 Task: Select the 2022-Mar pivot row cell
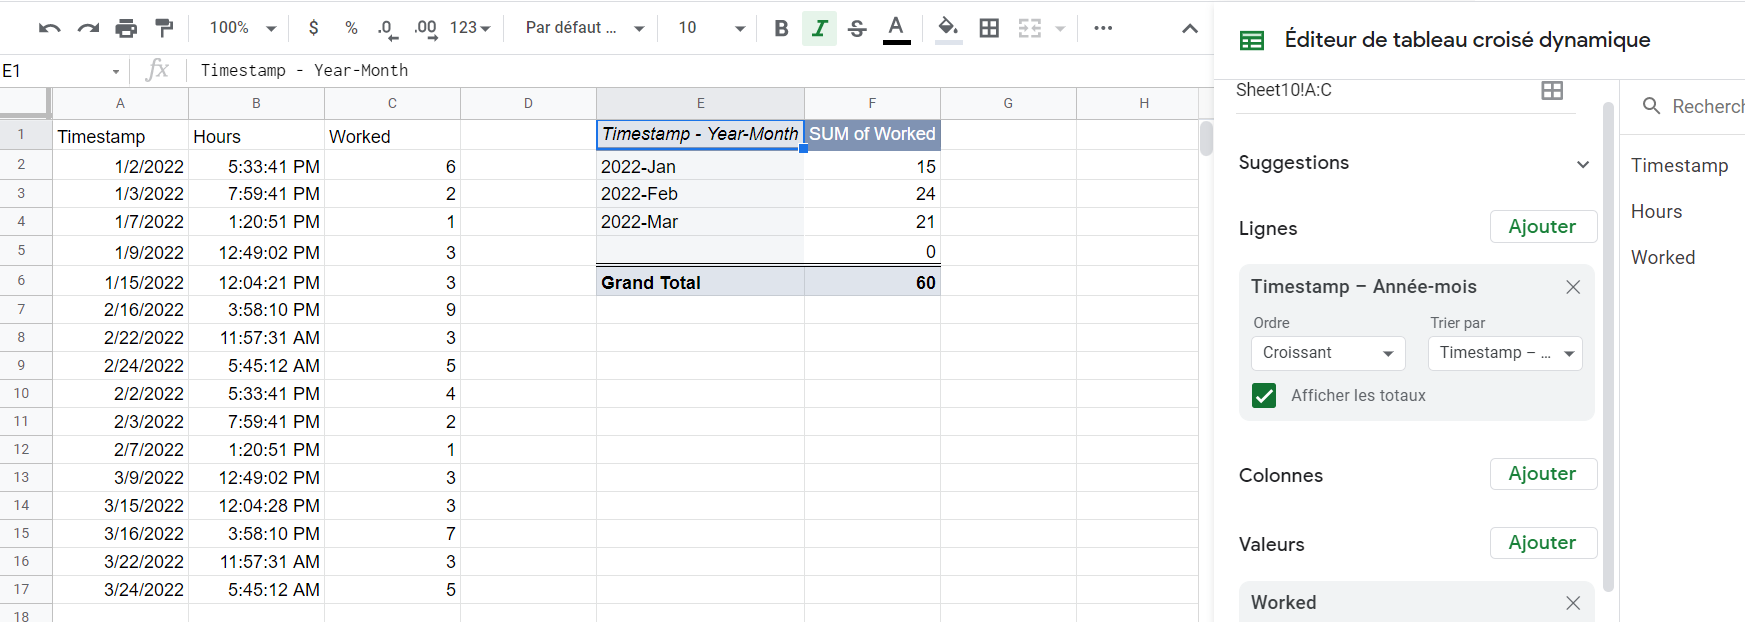coord(700,222)
